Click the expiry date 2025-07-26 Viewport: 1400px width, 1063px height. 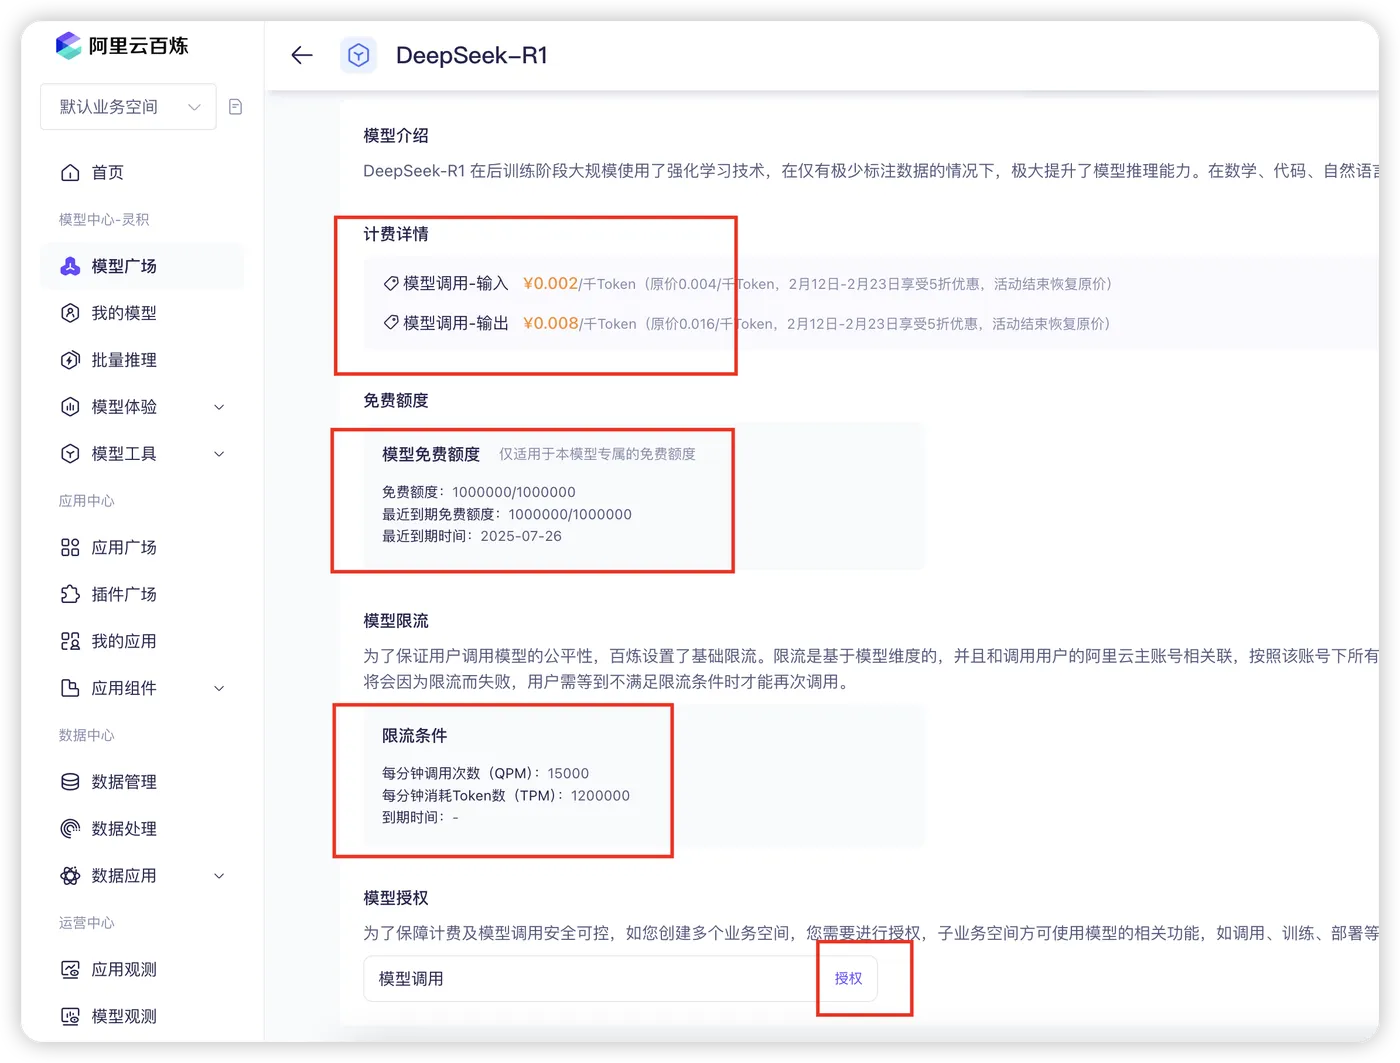point(521,536)
